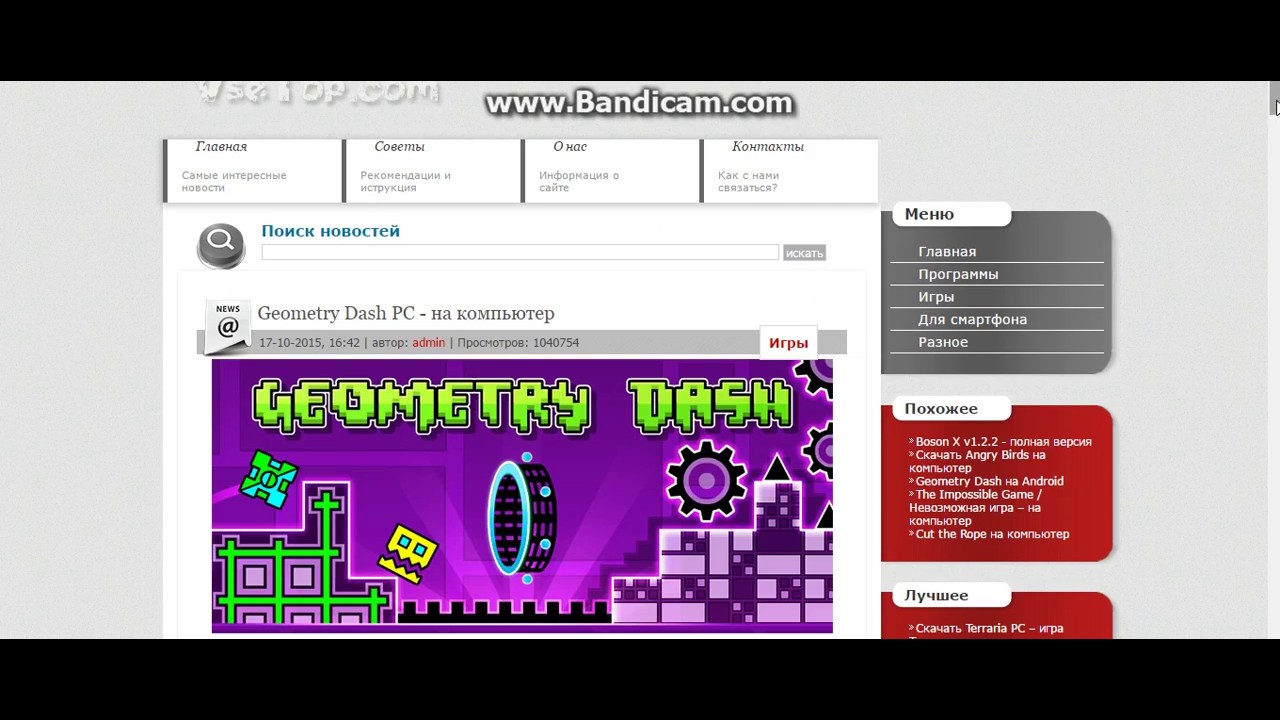Click the article date 17-10-2015, 16:42

click(309, 342)
